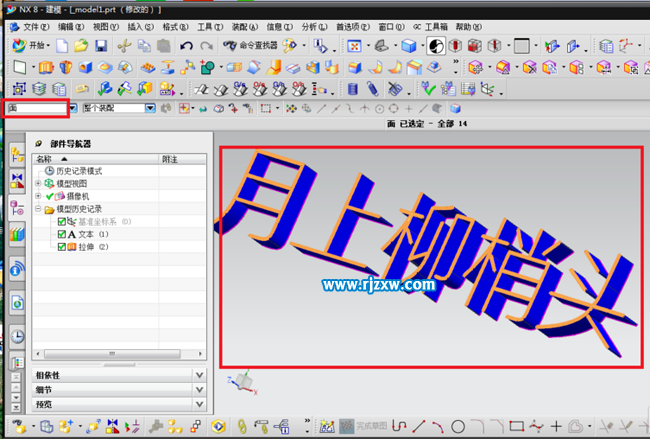Screen dimensions: 650x439
Task: Click the blue block primitive icon
Action: 85,67
